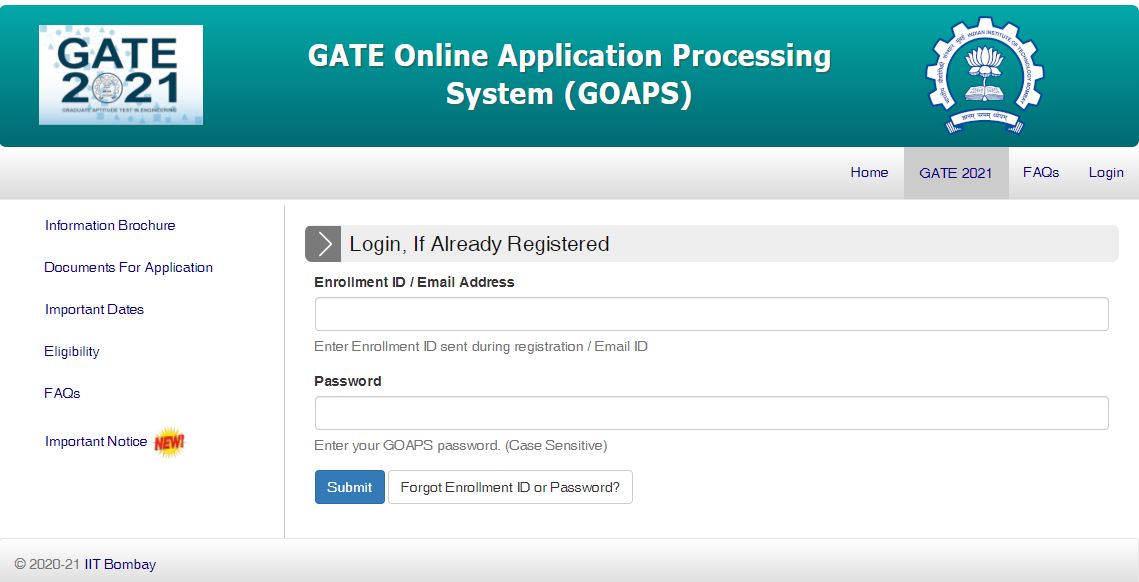Click Forgot Enrollment ID or Password button
Image resolution: width=1139 pixels, height=582 pixels.
[x=510, y=487]
